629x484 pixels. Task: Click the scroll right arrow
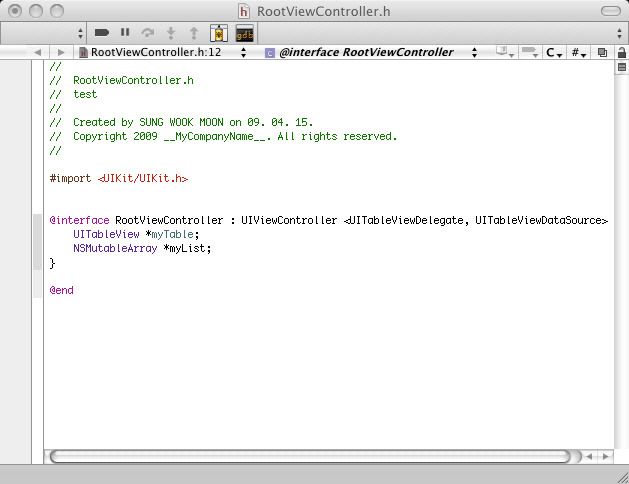click(605, 456)
